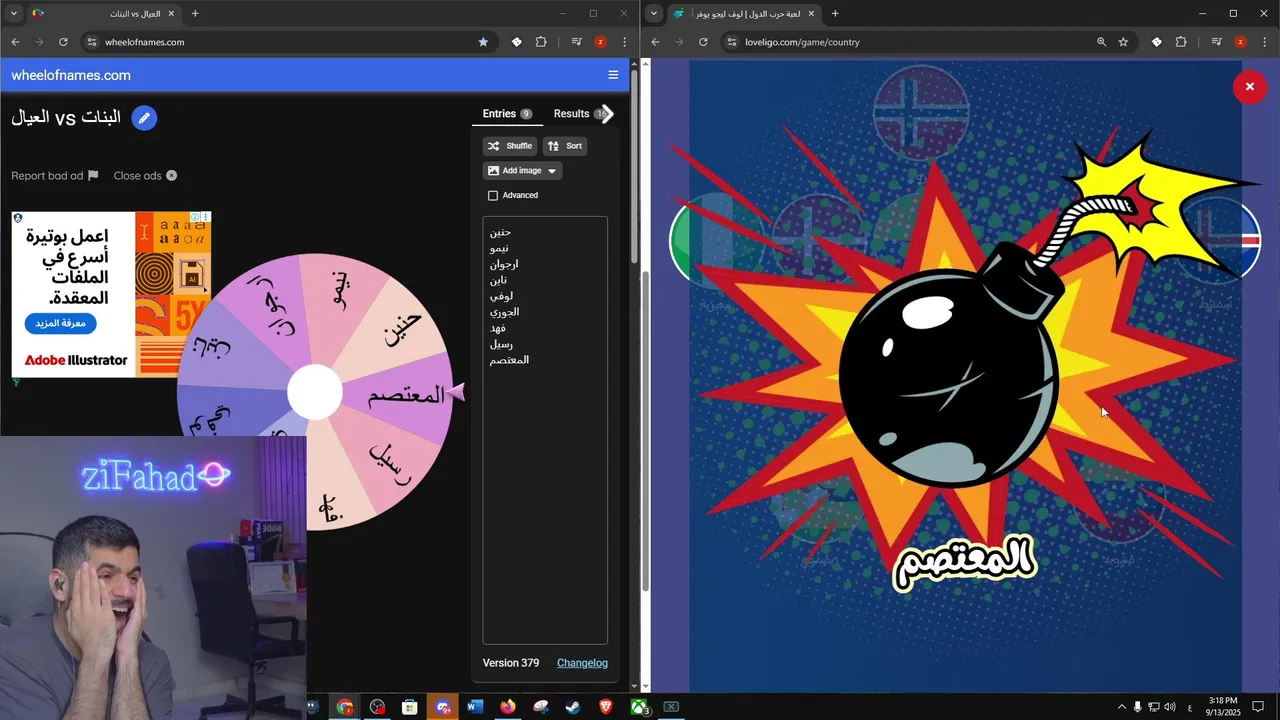The width and height of the screenshot is (1280, 720).
Task: Open Firefox from the taskbar
Action: 508,707
